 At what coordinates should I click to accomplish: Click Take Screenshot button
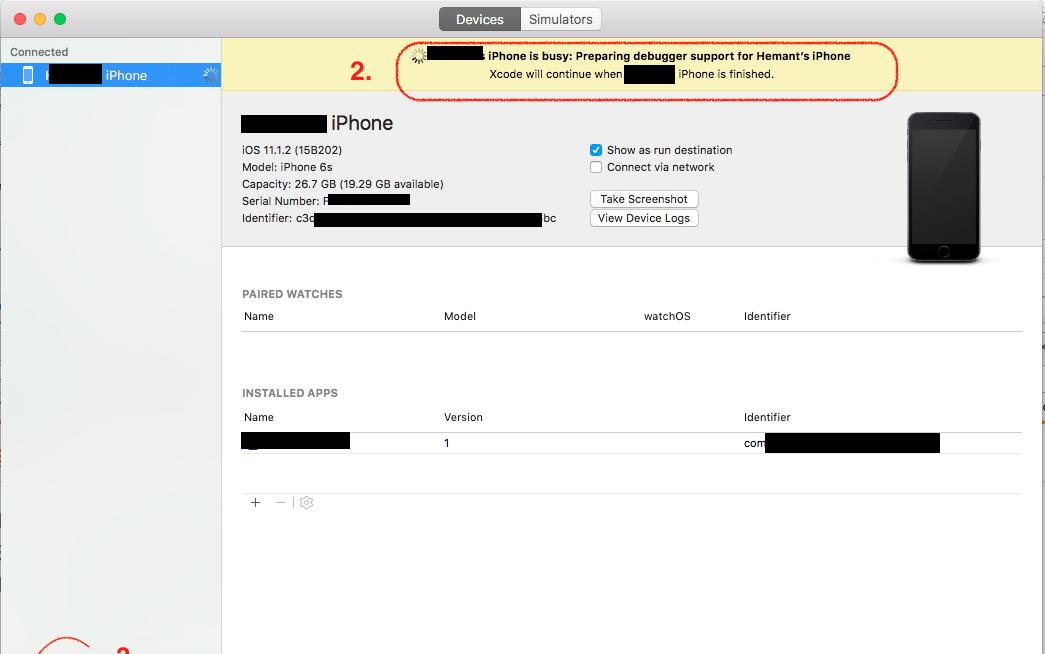[644, 199]
